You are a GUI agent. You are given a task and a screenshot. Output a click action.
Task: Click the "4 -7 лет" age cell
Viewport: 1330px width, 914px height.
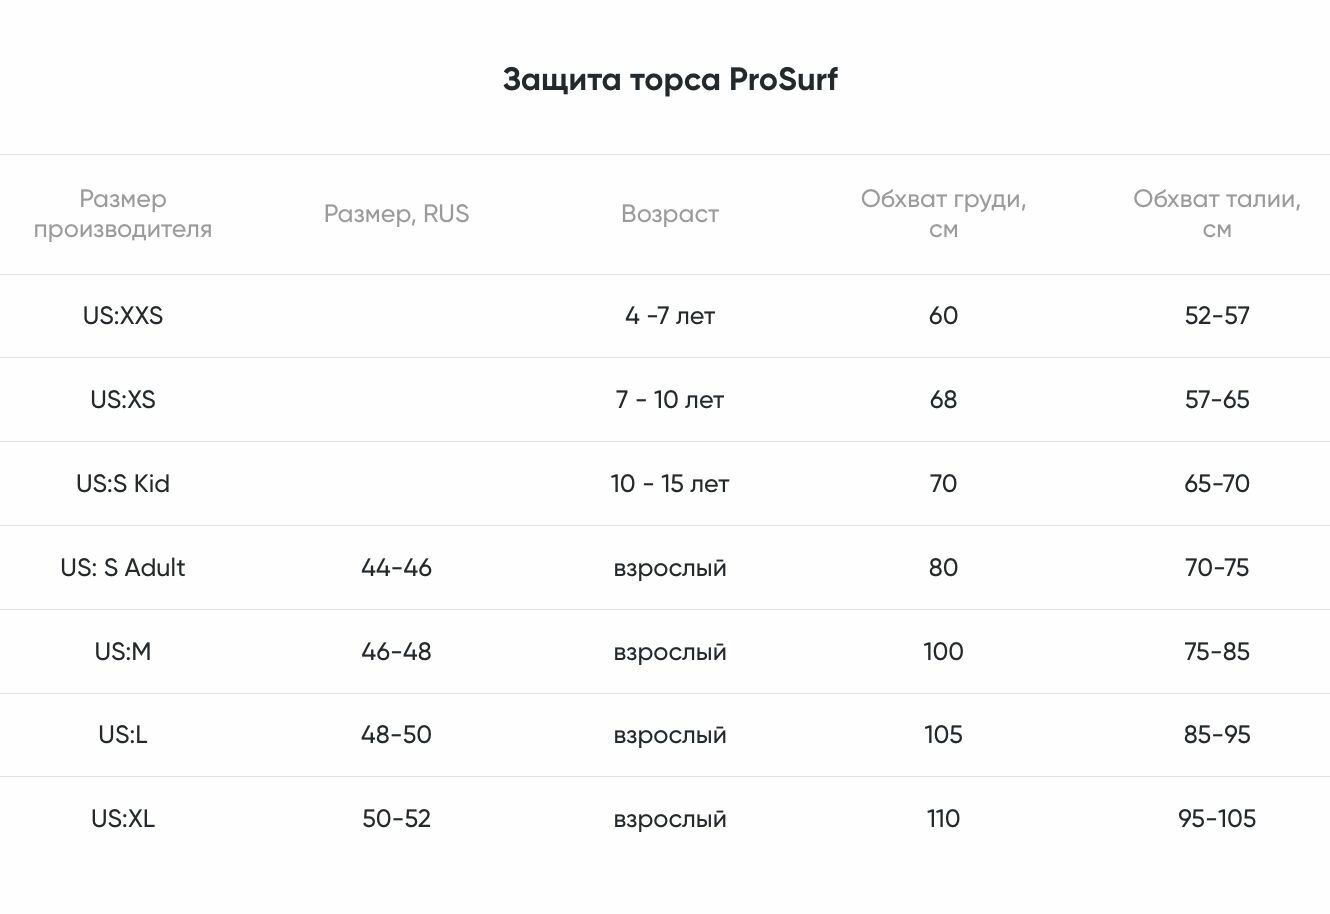click(669, 316)
